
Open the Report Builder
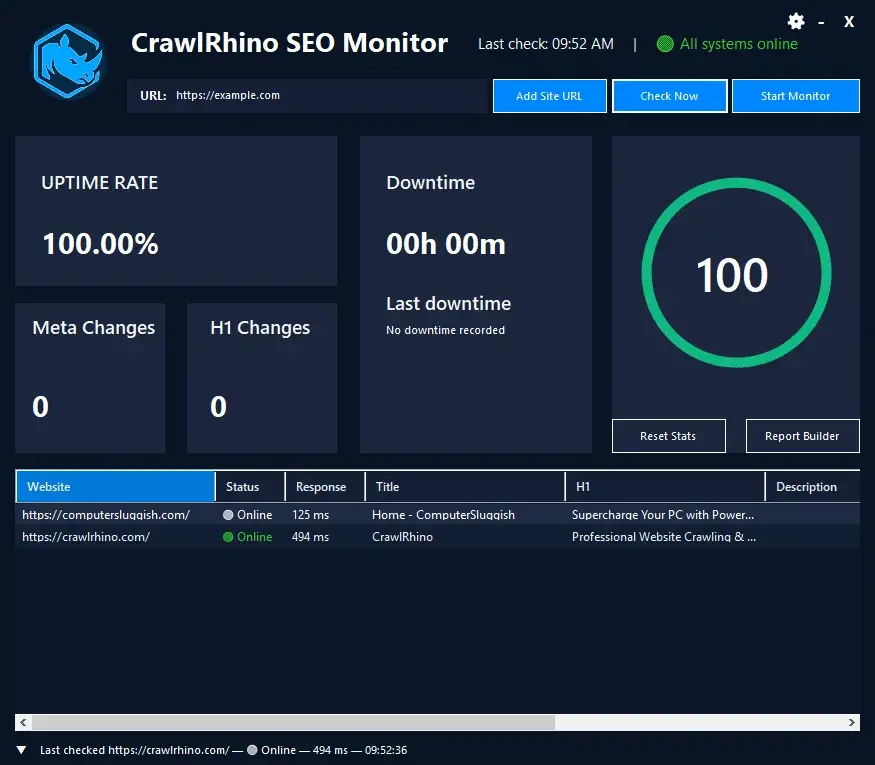click(x=802, y=436)
